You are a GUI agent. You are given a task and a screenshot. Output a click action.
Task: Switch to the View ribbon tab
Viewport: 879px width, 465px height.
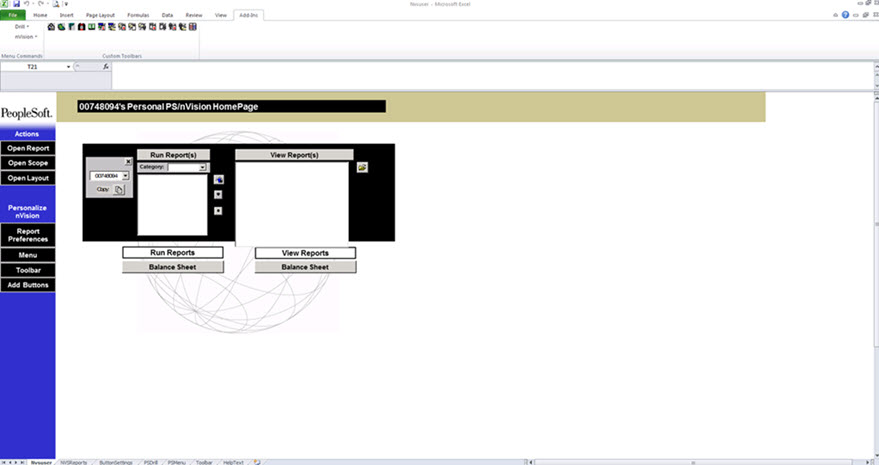coord(221,15)
